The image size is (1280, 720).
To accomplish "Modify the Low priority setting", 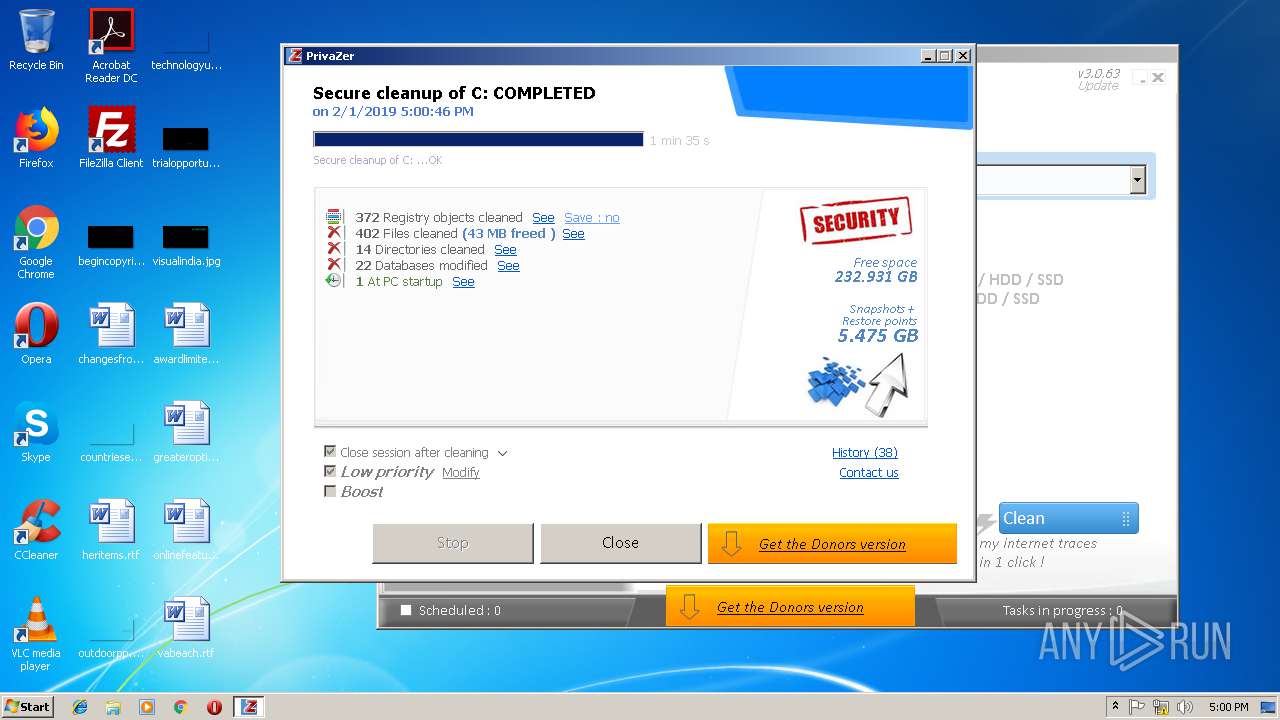I will point(461,472).
